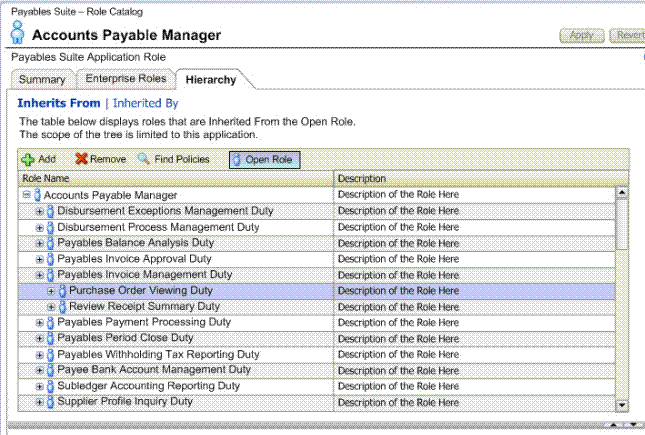This screenshot has width=645, height=435.
Task: Select the Review Receipt Summary Duty row
Action: 317,307
